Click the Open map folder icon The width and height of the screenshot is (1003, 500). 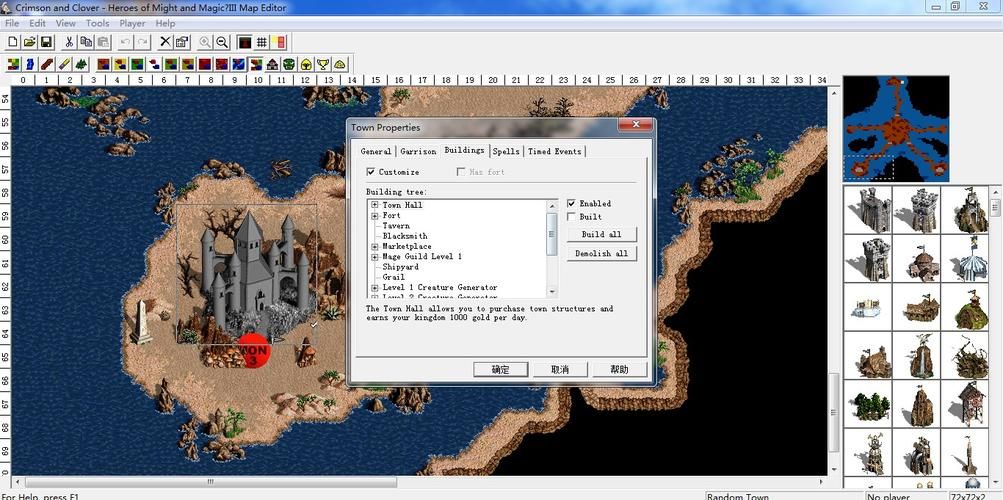coord(30,42)
